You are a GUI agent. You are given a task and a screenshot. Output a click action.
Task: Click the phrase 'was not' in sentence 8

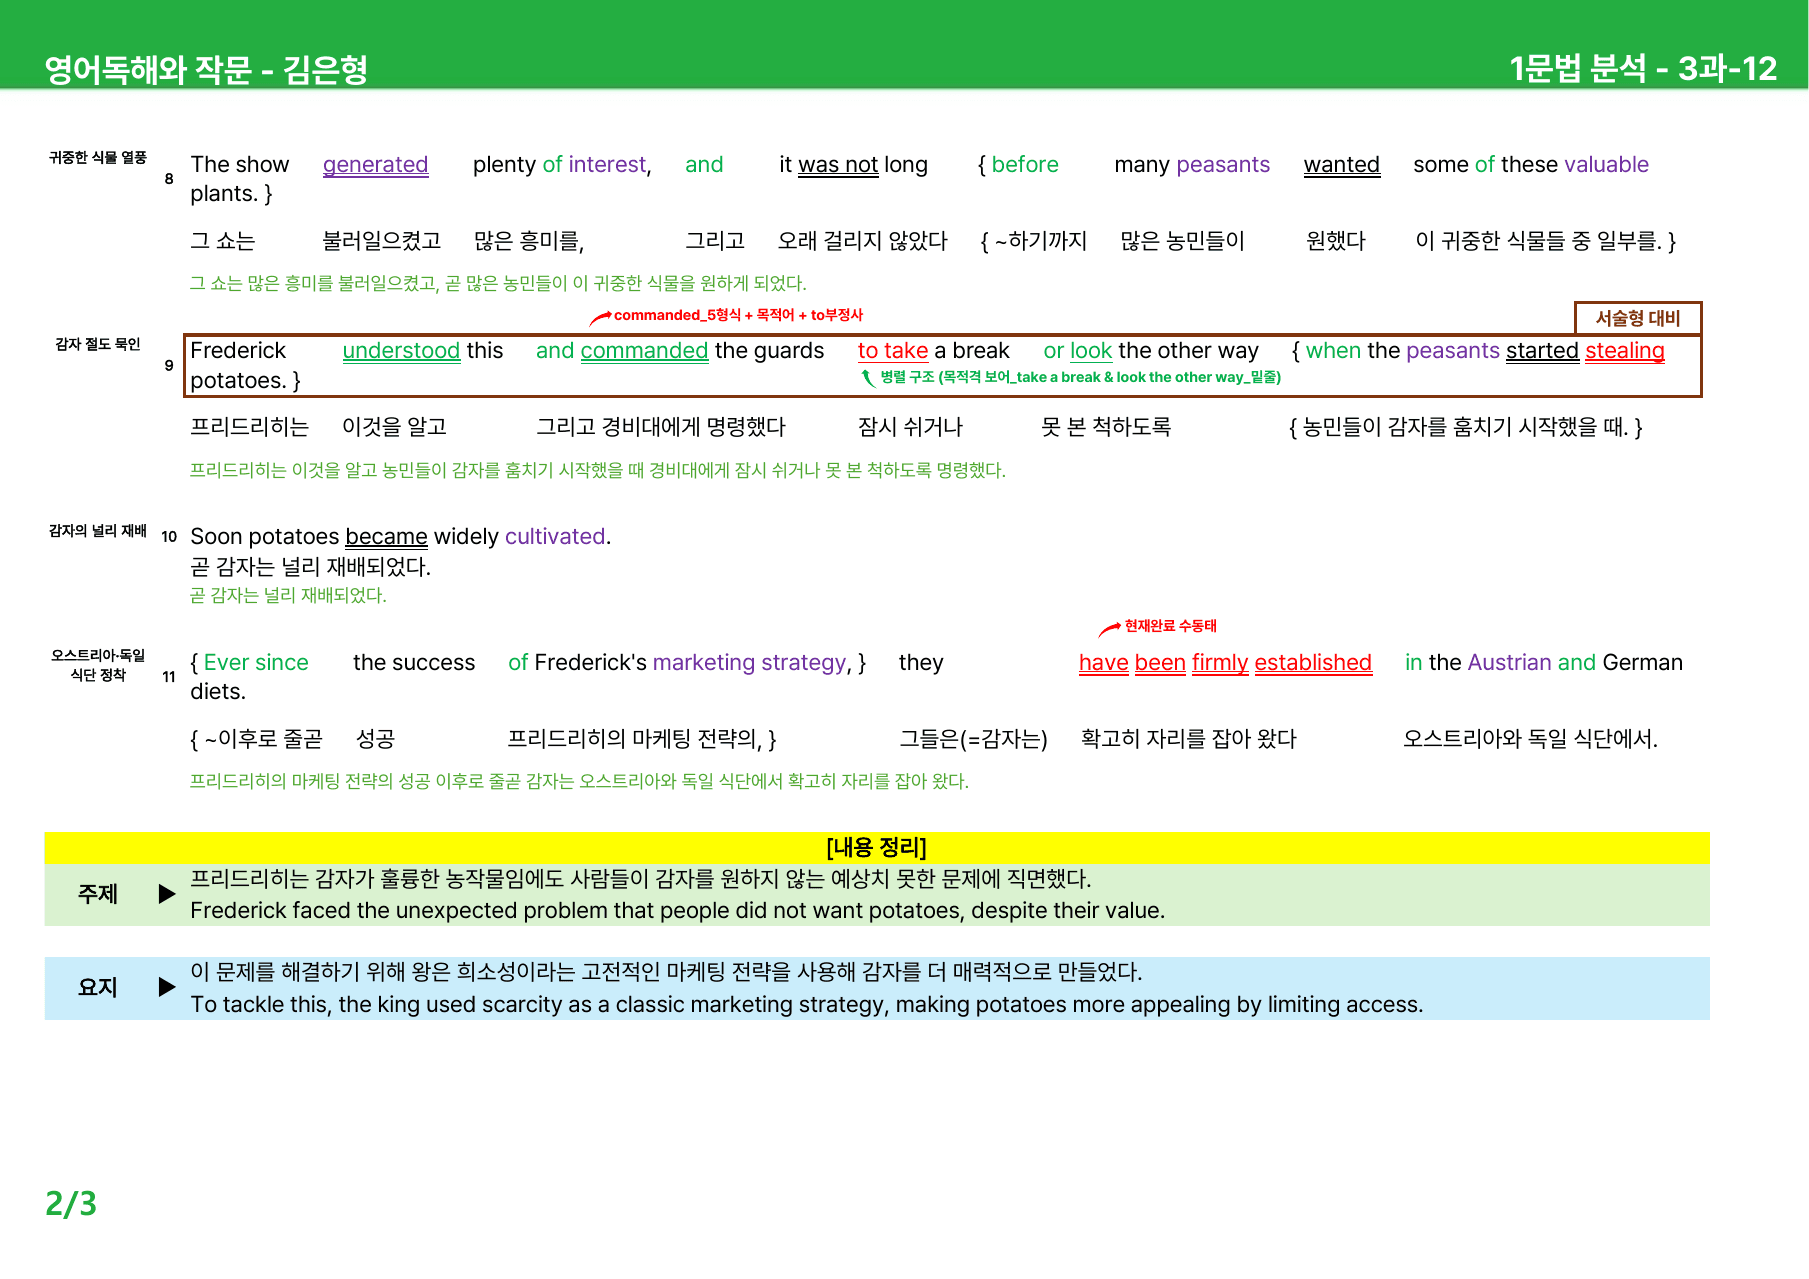[x=838, y=164]
